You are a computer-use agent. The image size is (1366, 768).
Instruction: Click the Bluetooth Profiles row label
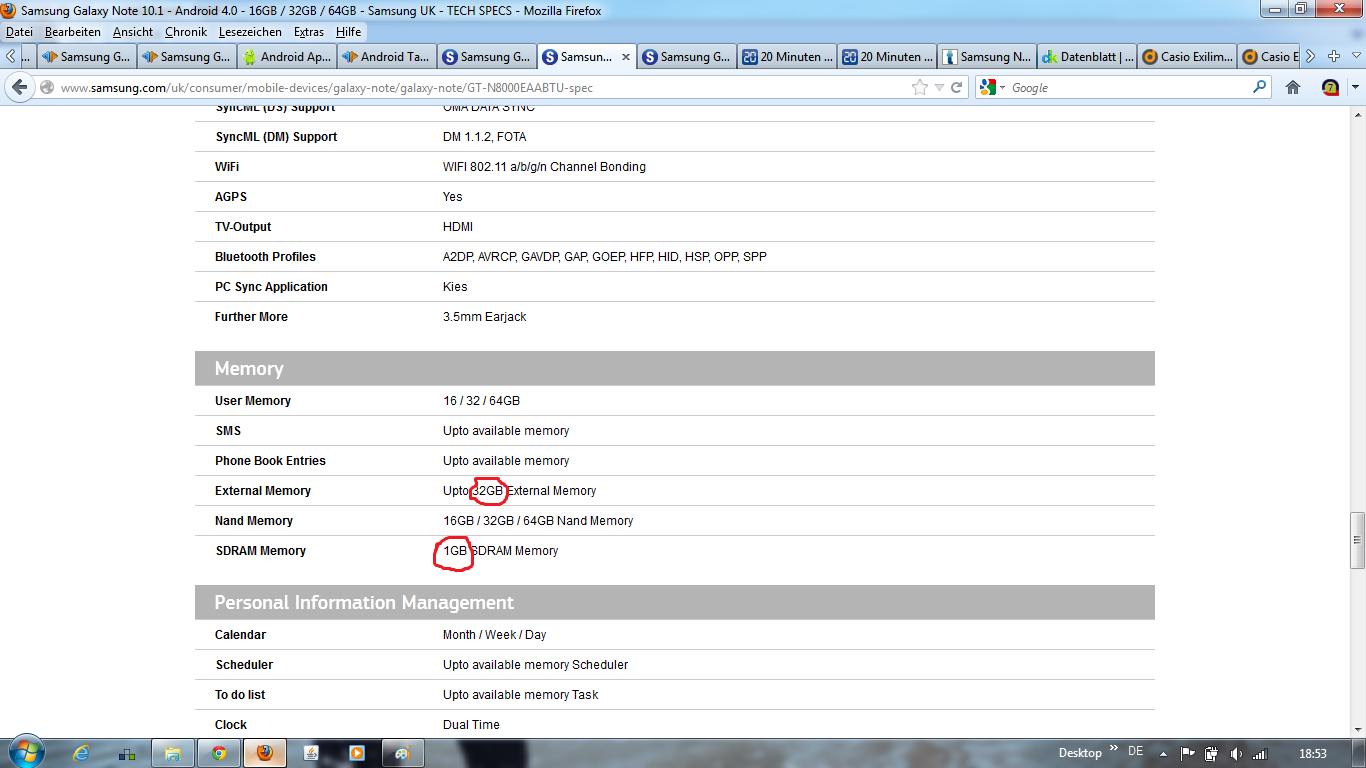point(265,257)
